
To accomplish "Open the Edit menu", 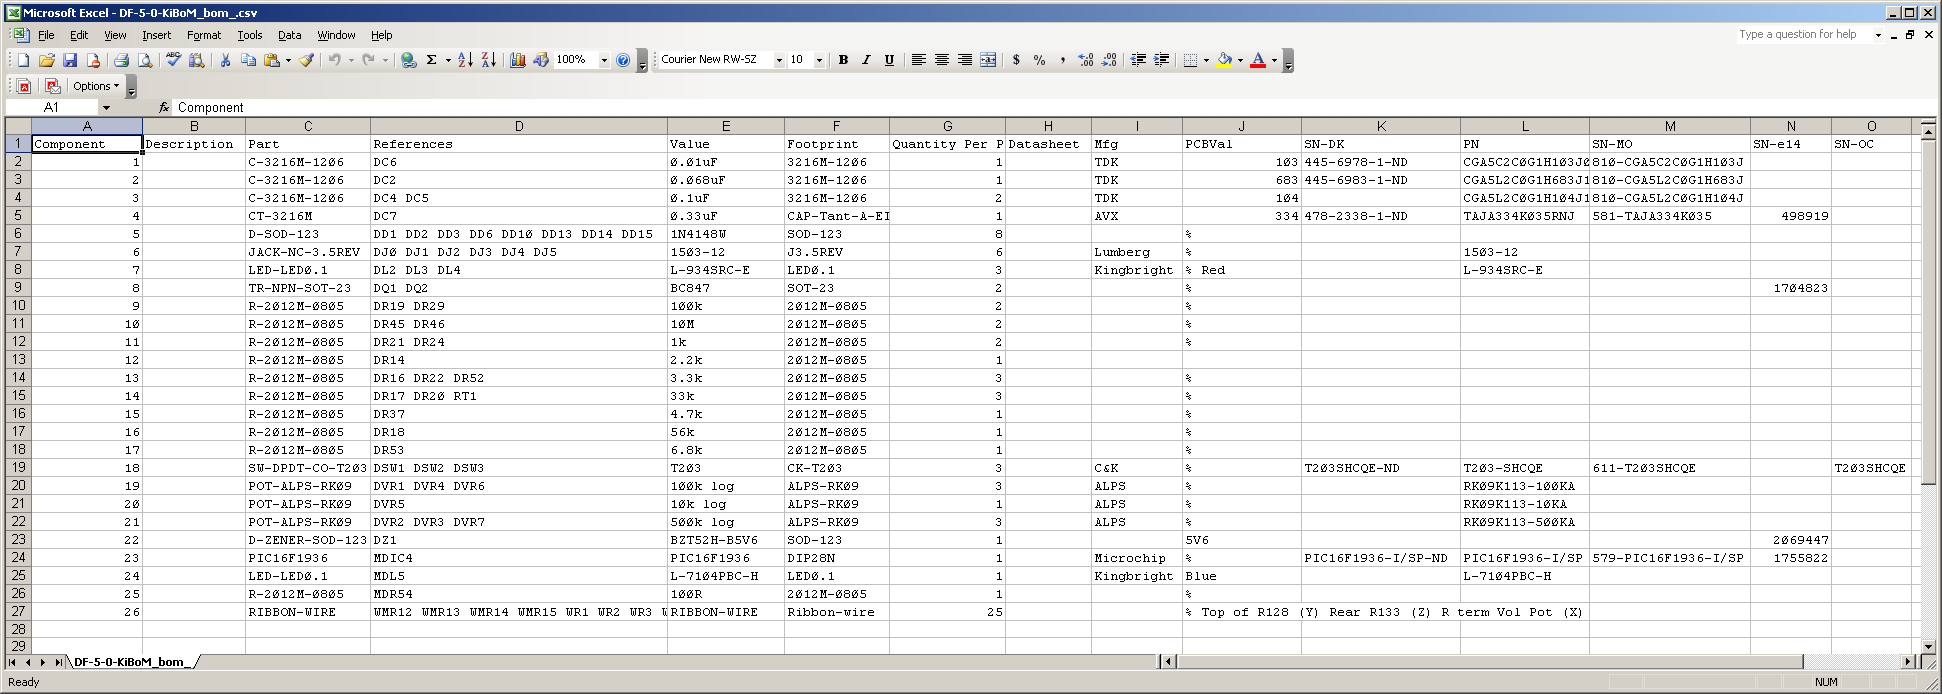I will pyautogui.click(x=79, y=35).
